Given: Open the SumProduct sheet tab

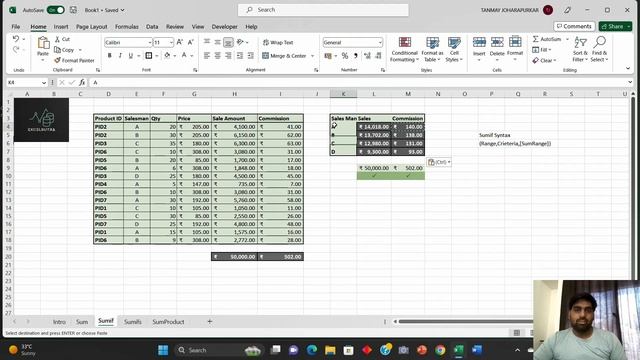Looking at the screenshot, I should click(168, 322).
